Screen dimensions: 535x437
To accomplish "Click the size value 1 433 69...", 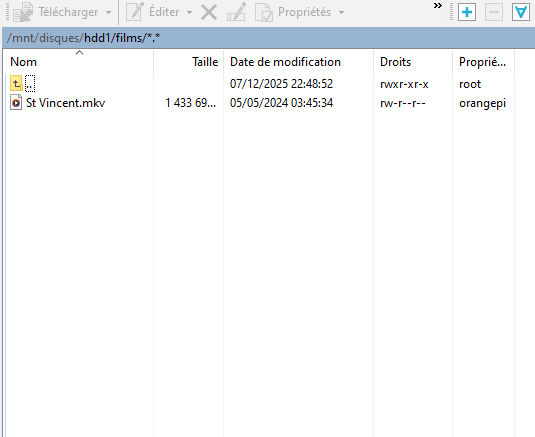I will click(190, 103).
